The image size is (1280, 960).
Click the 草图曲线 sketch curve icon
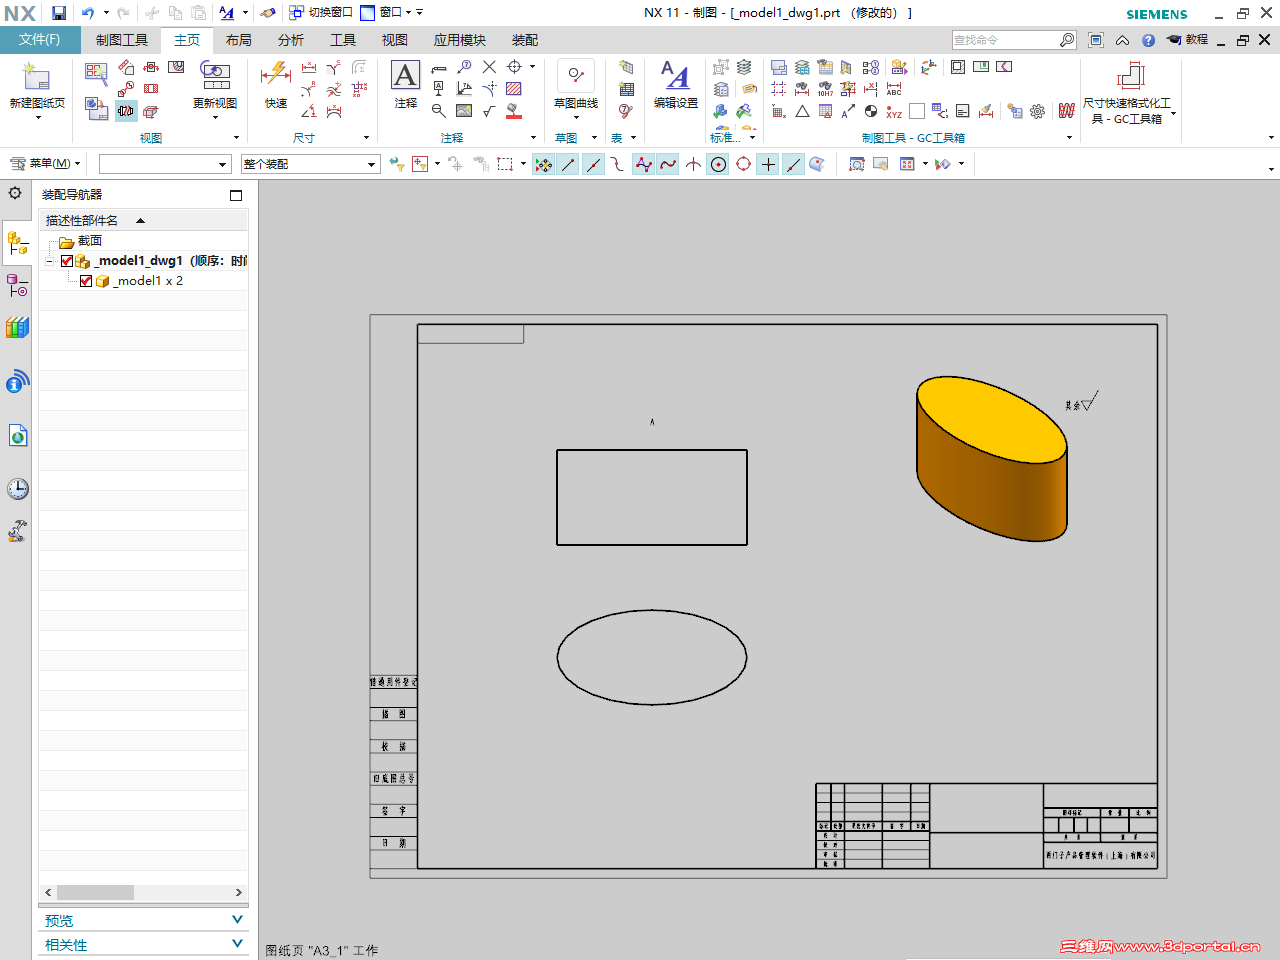[576, 76]
